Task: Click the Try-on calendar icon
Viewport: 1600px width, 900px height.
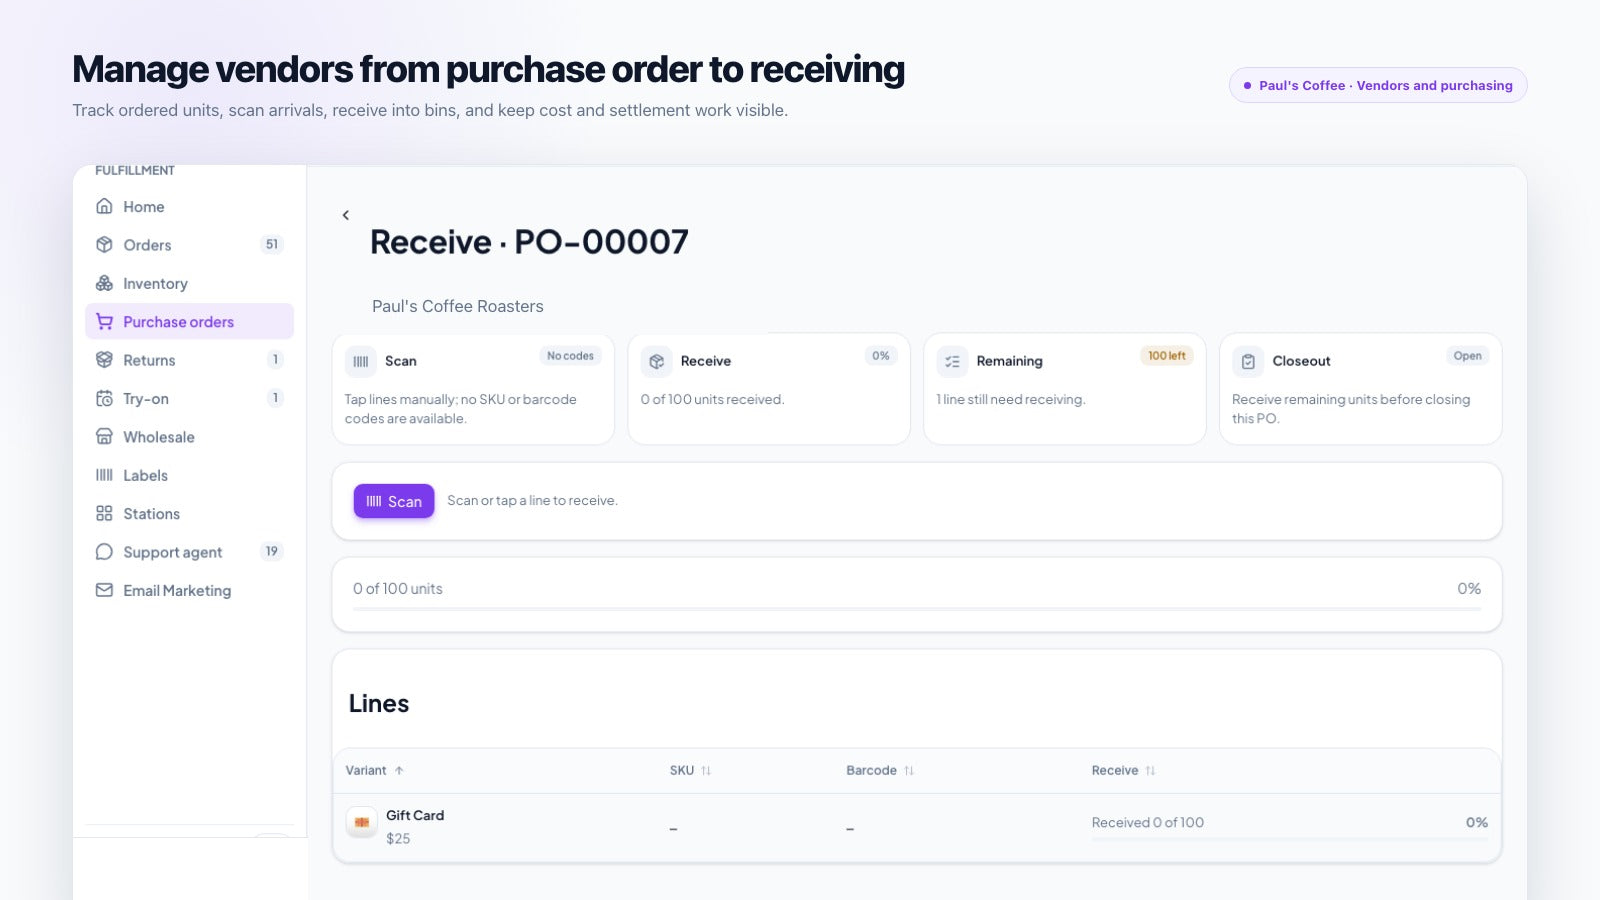Action: click(104, 398)
